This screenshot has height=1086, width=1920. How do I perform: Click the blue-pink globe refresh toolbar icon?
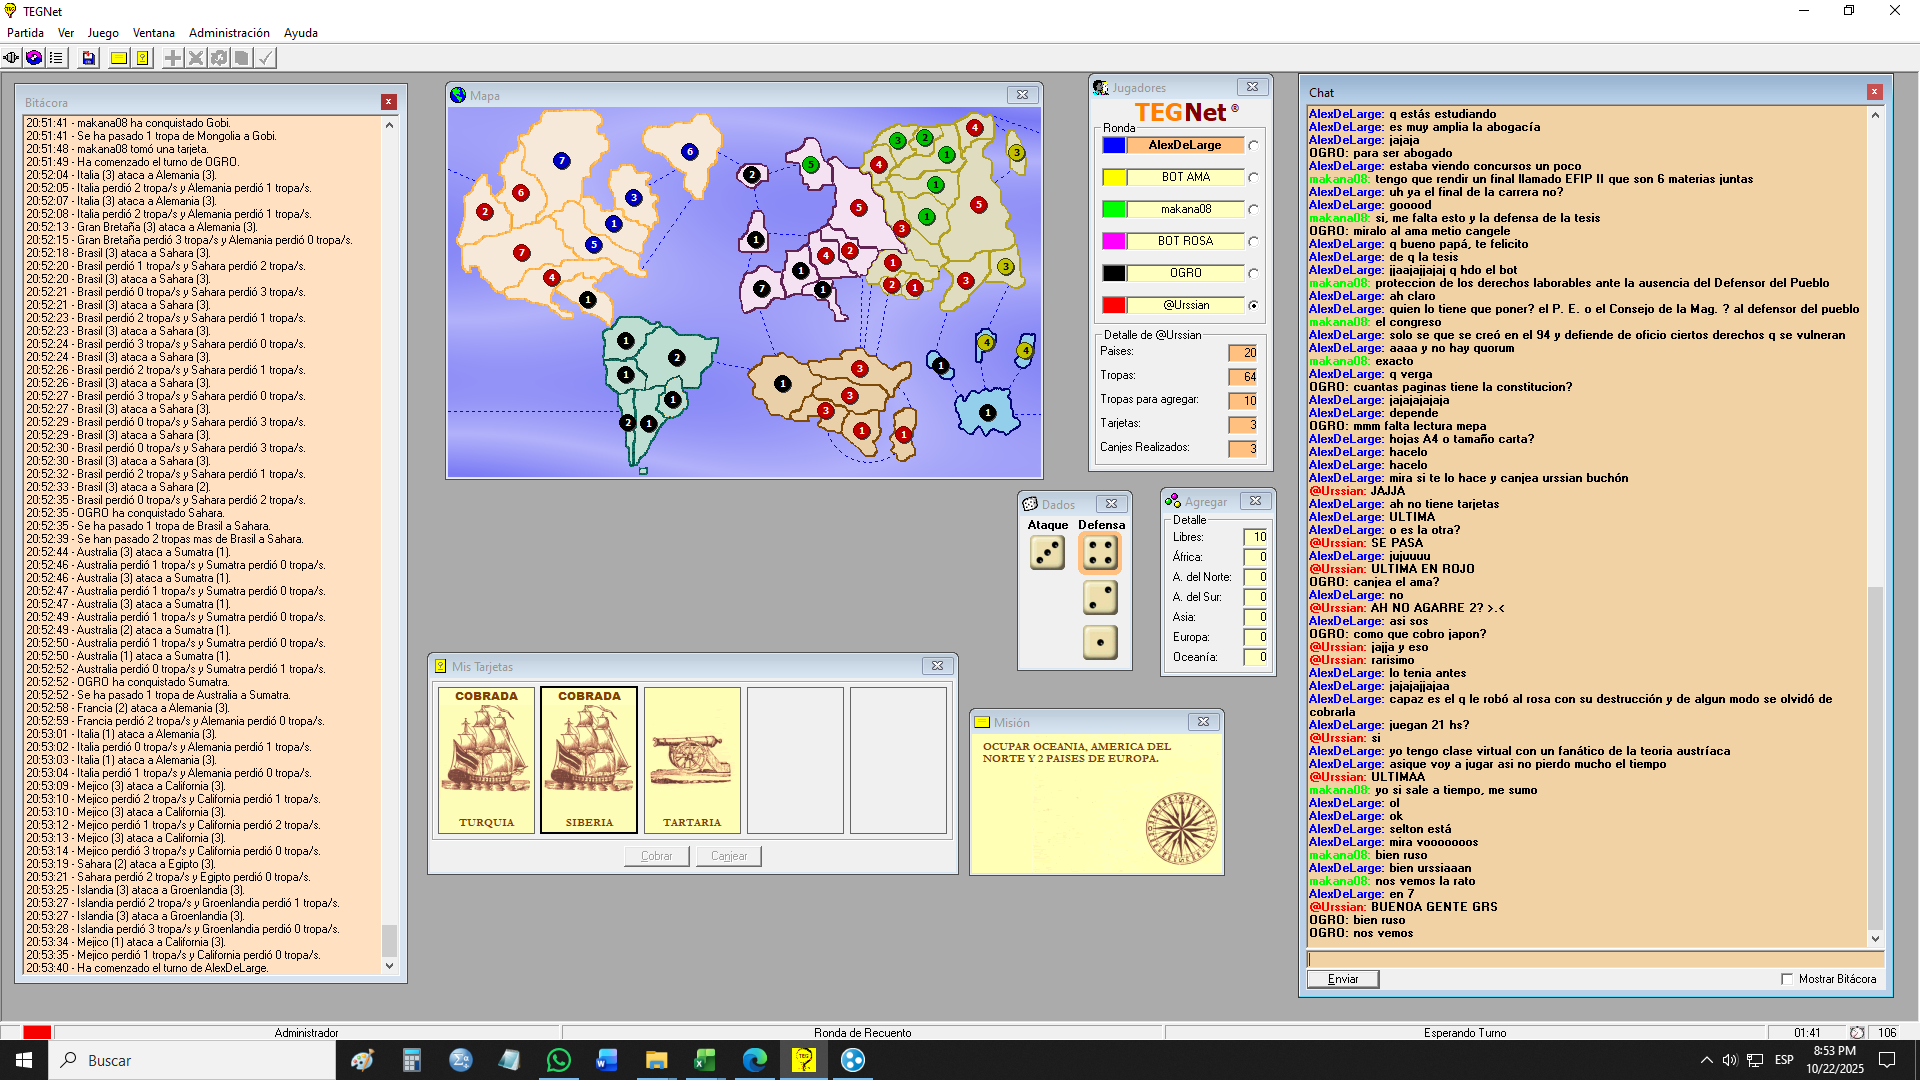[x=34, y=58]
